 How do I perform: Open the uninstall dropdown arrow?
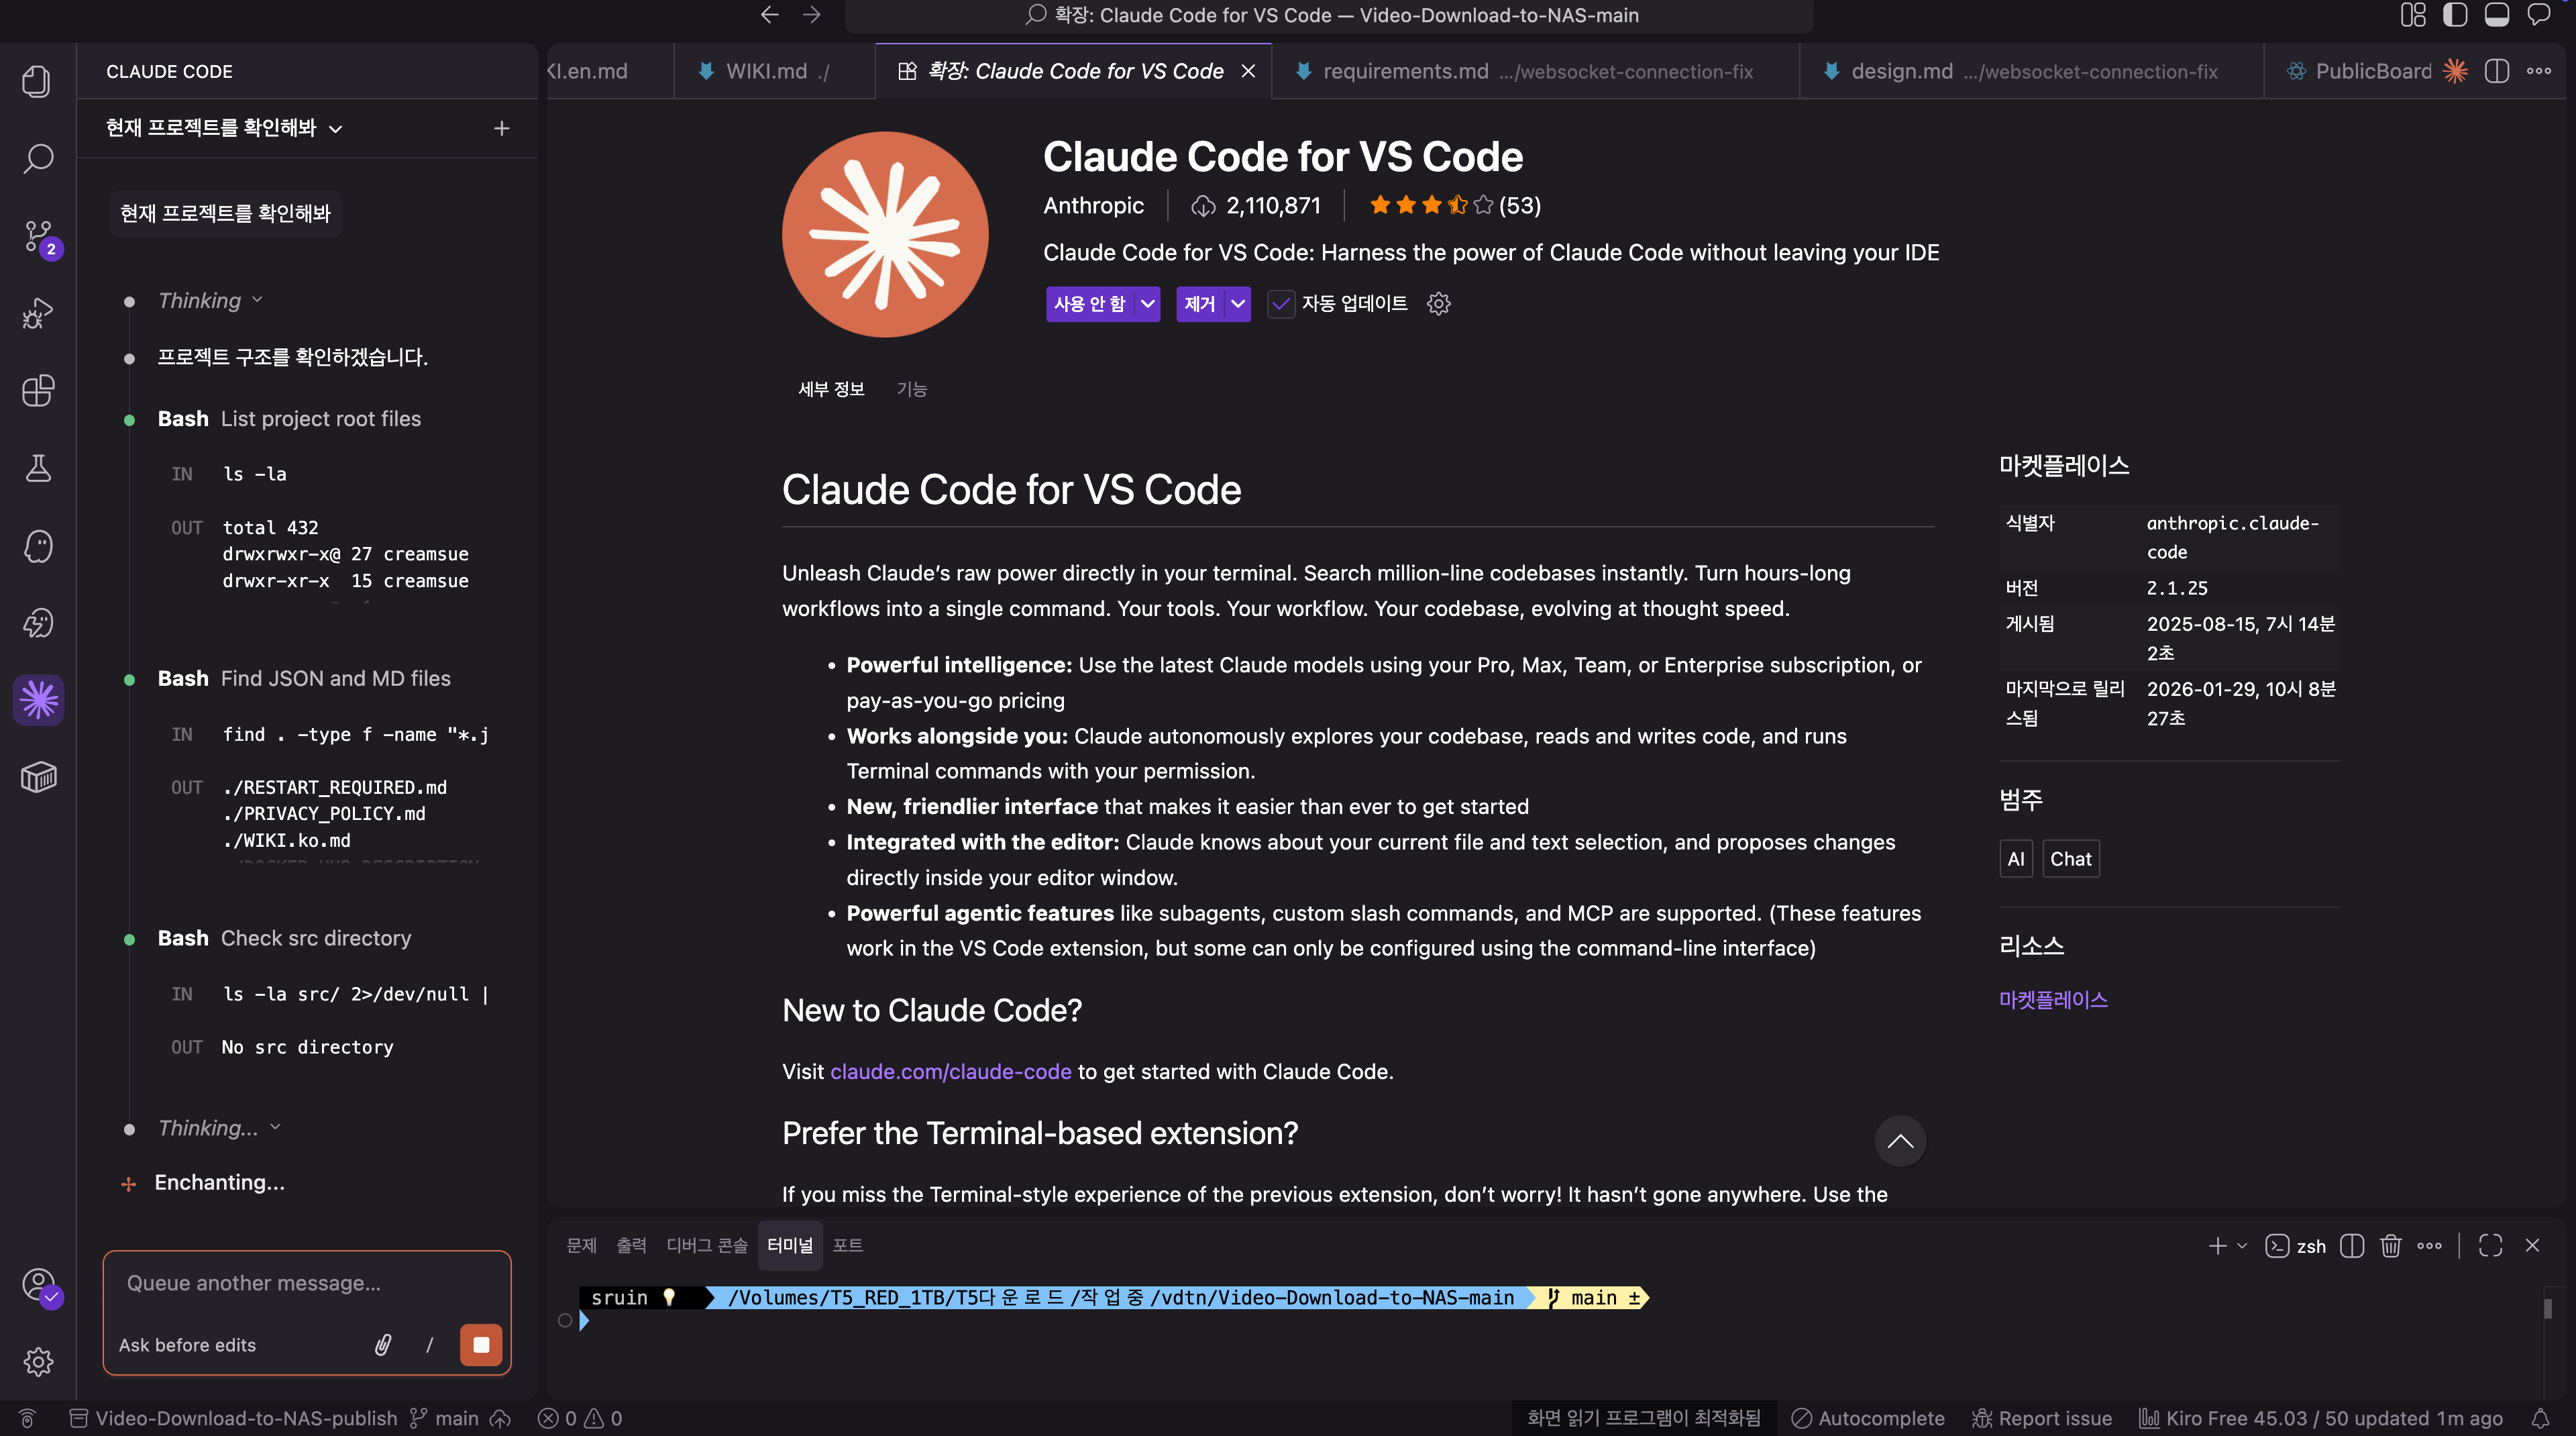pyautogui.click(x=1238, y=304)
